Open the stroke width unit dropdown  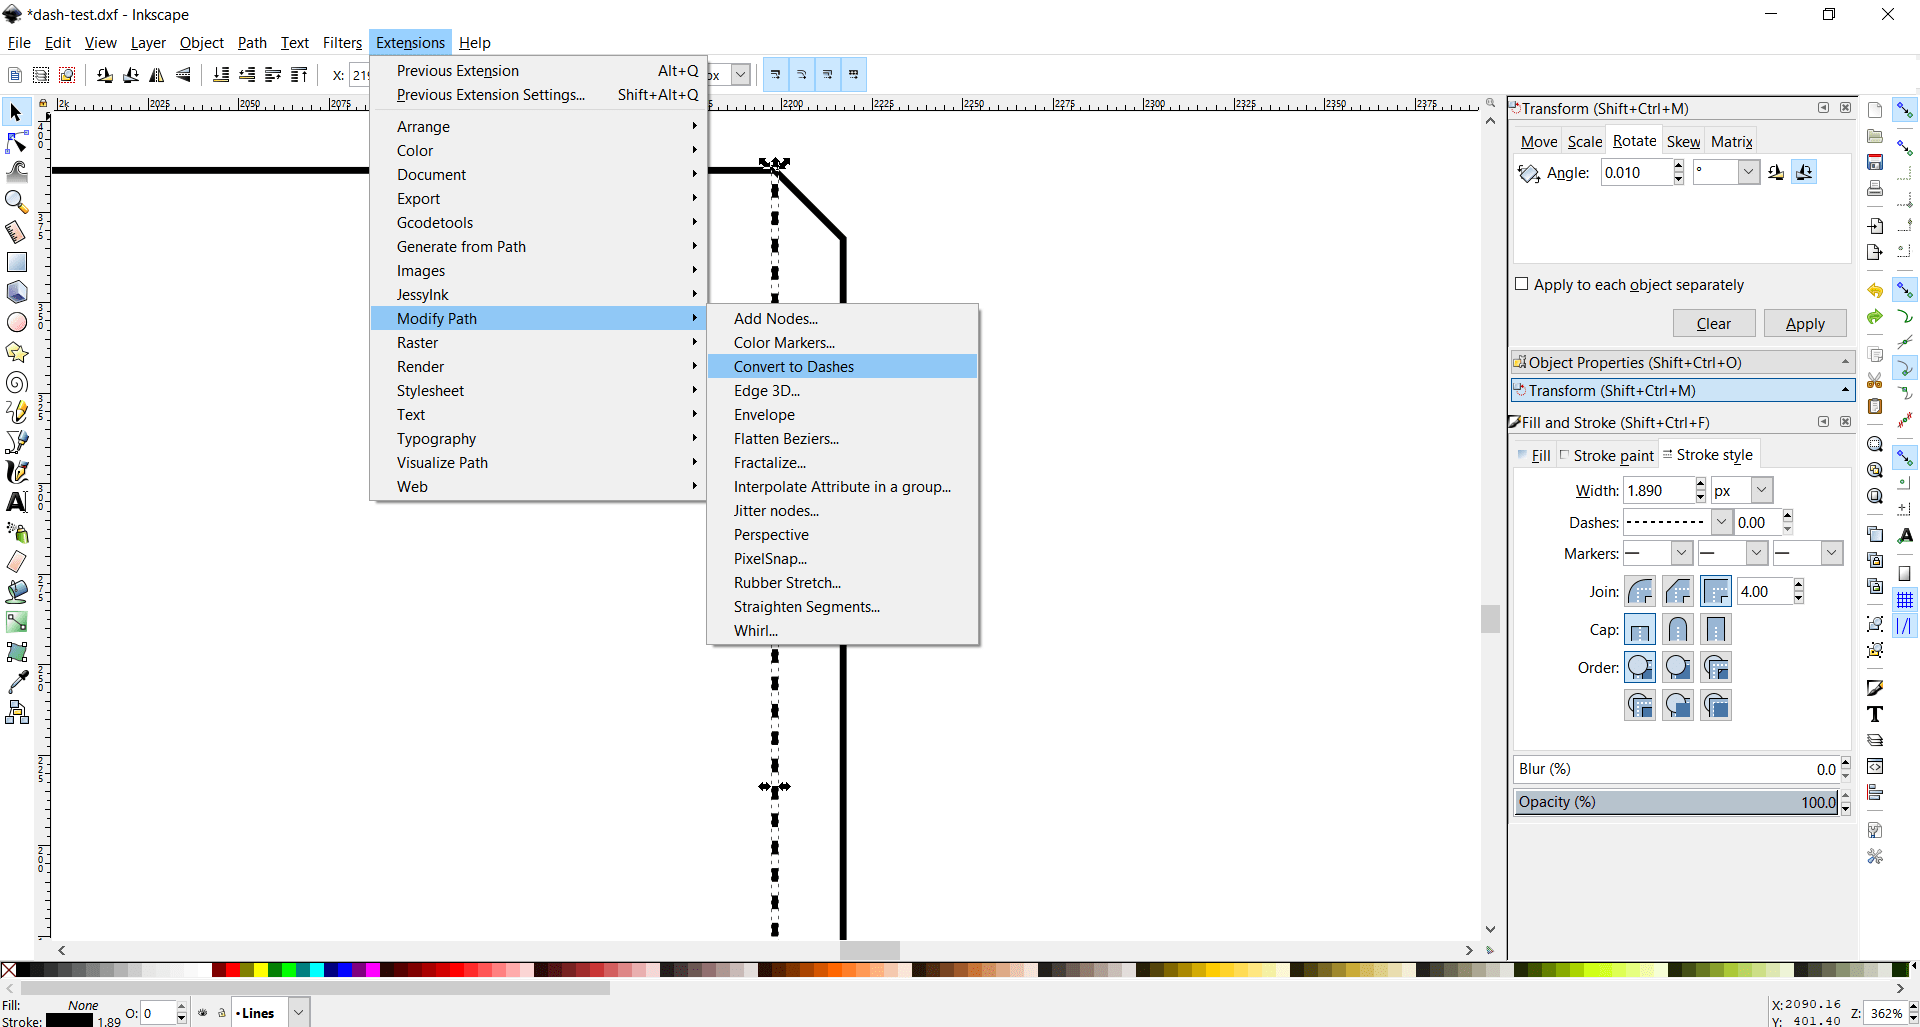tap(1762, 490)
